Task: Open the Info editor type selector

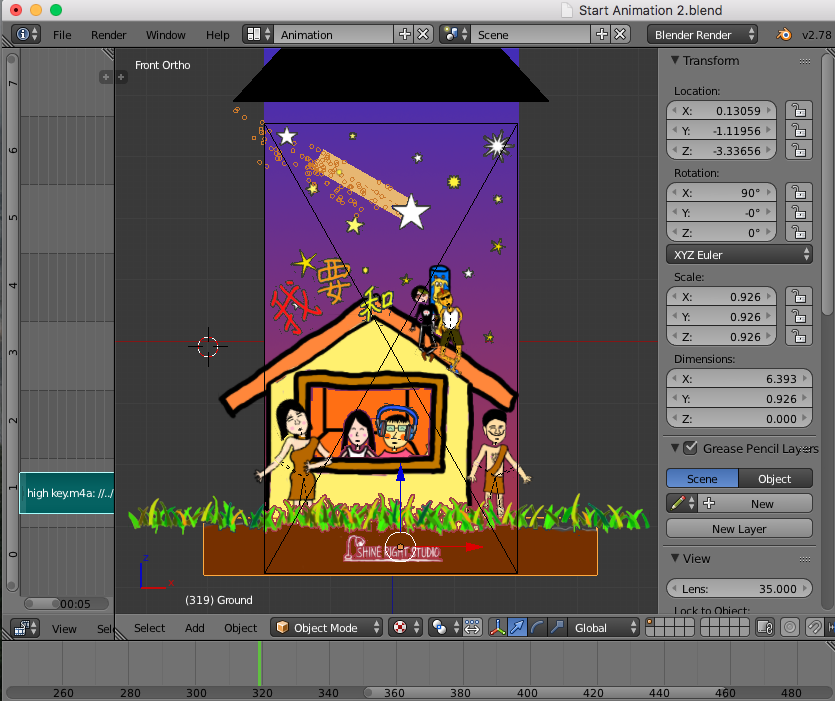Action: pyautogui.click(x=26, y=35)
